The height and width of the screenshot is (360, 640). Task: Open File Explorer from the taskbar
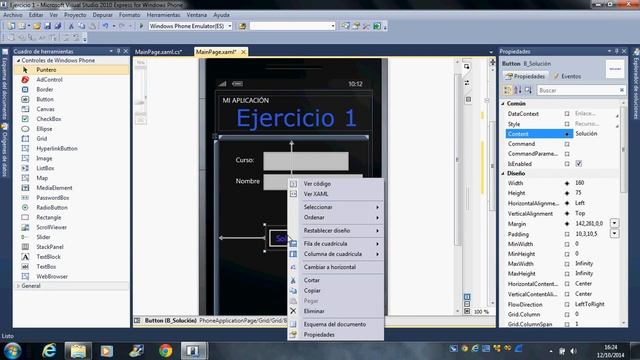[x=78, y=351]
